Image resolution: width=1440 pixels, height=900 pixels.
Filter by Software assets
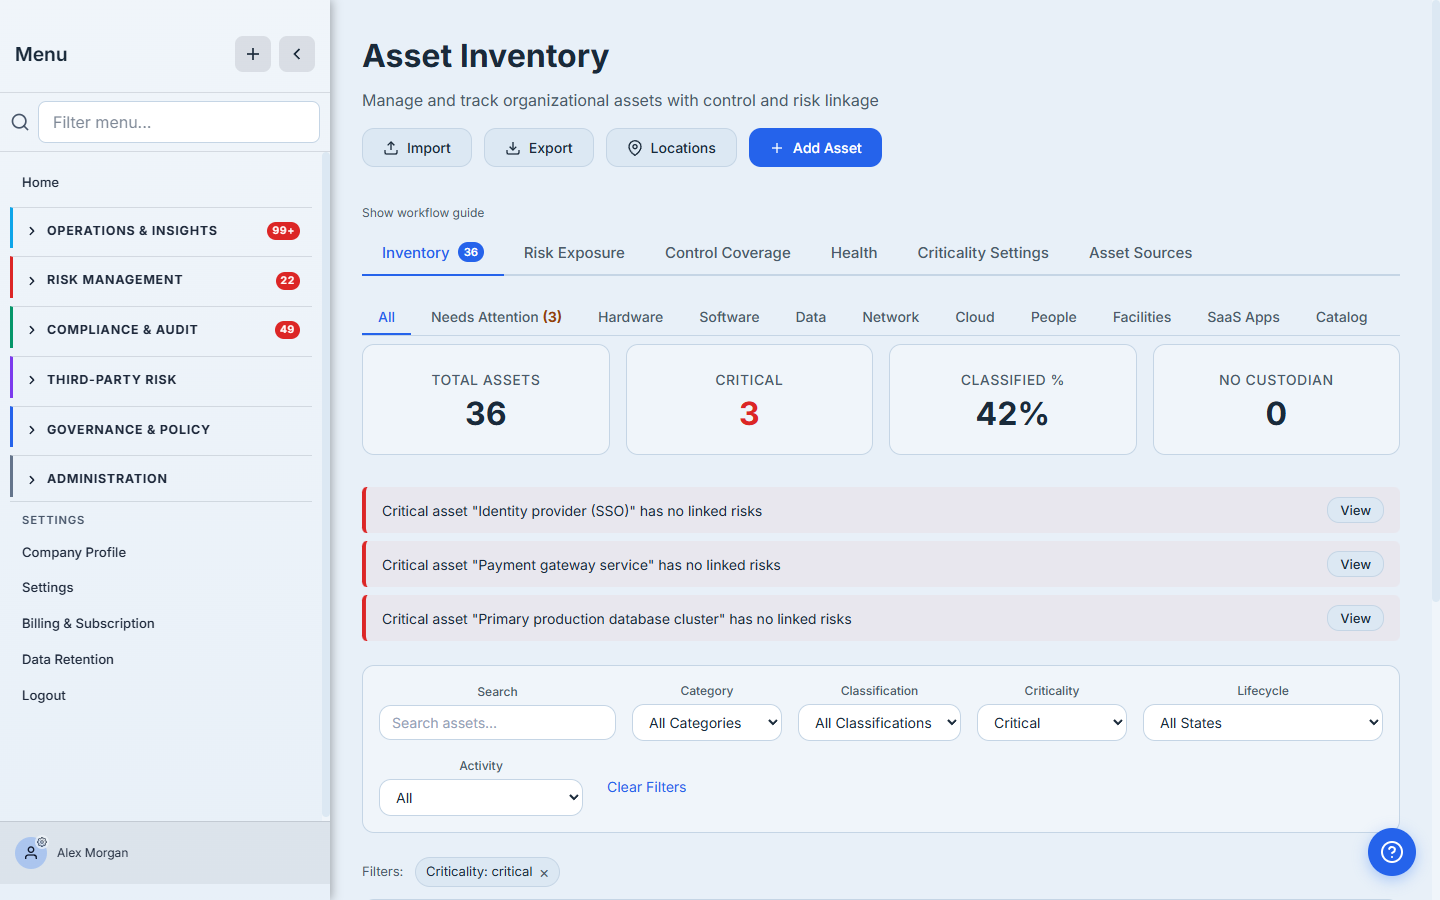pyautogui.click(x=729, y=317)
